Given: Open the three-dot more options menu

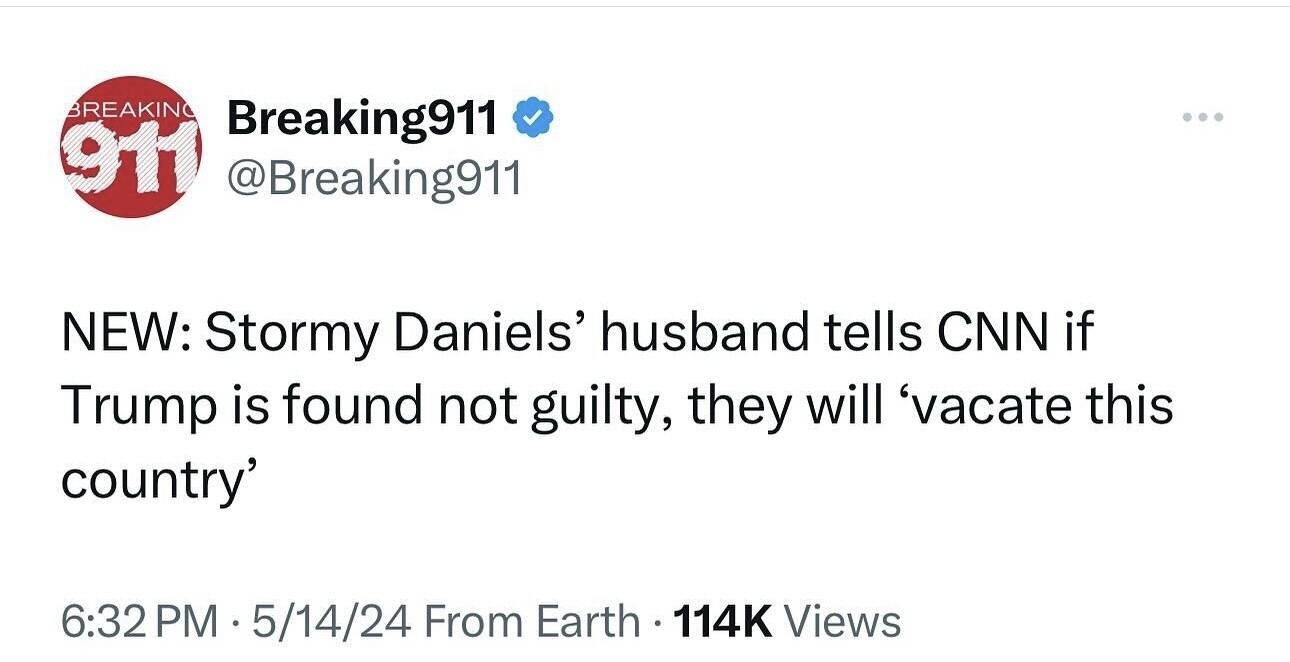Looking at the screenshot, I should 1202,118.
